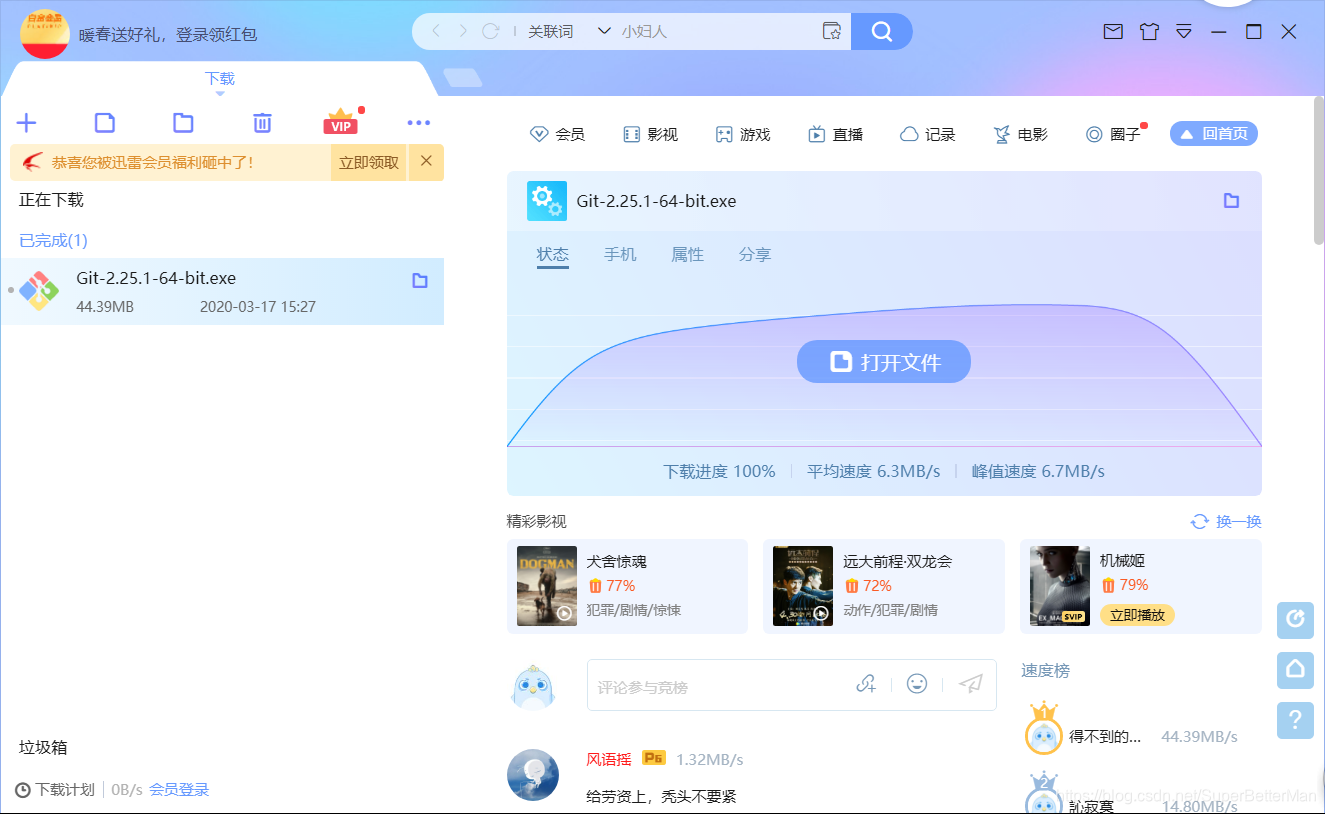The height and width of the screenshot is (814, 1325).
Task: Open the more options ellipsis menu
Action: pyautogui.click(x=419, y=123)
